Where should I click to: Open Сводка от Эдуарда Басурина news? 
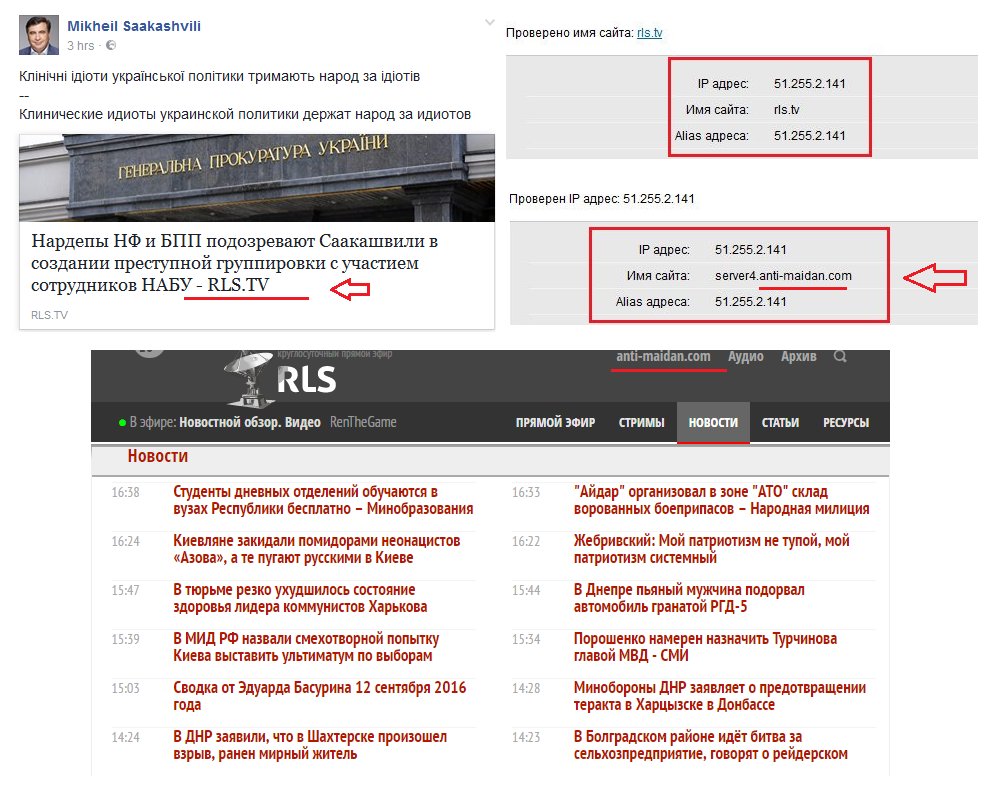tap(320, 696)
